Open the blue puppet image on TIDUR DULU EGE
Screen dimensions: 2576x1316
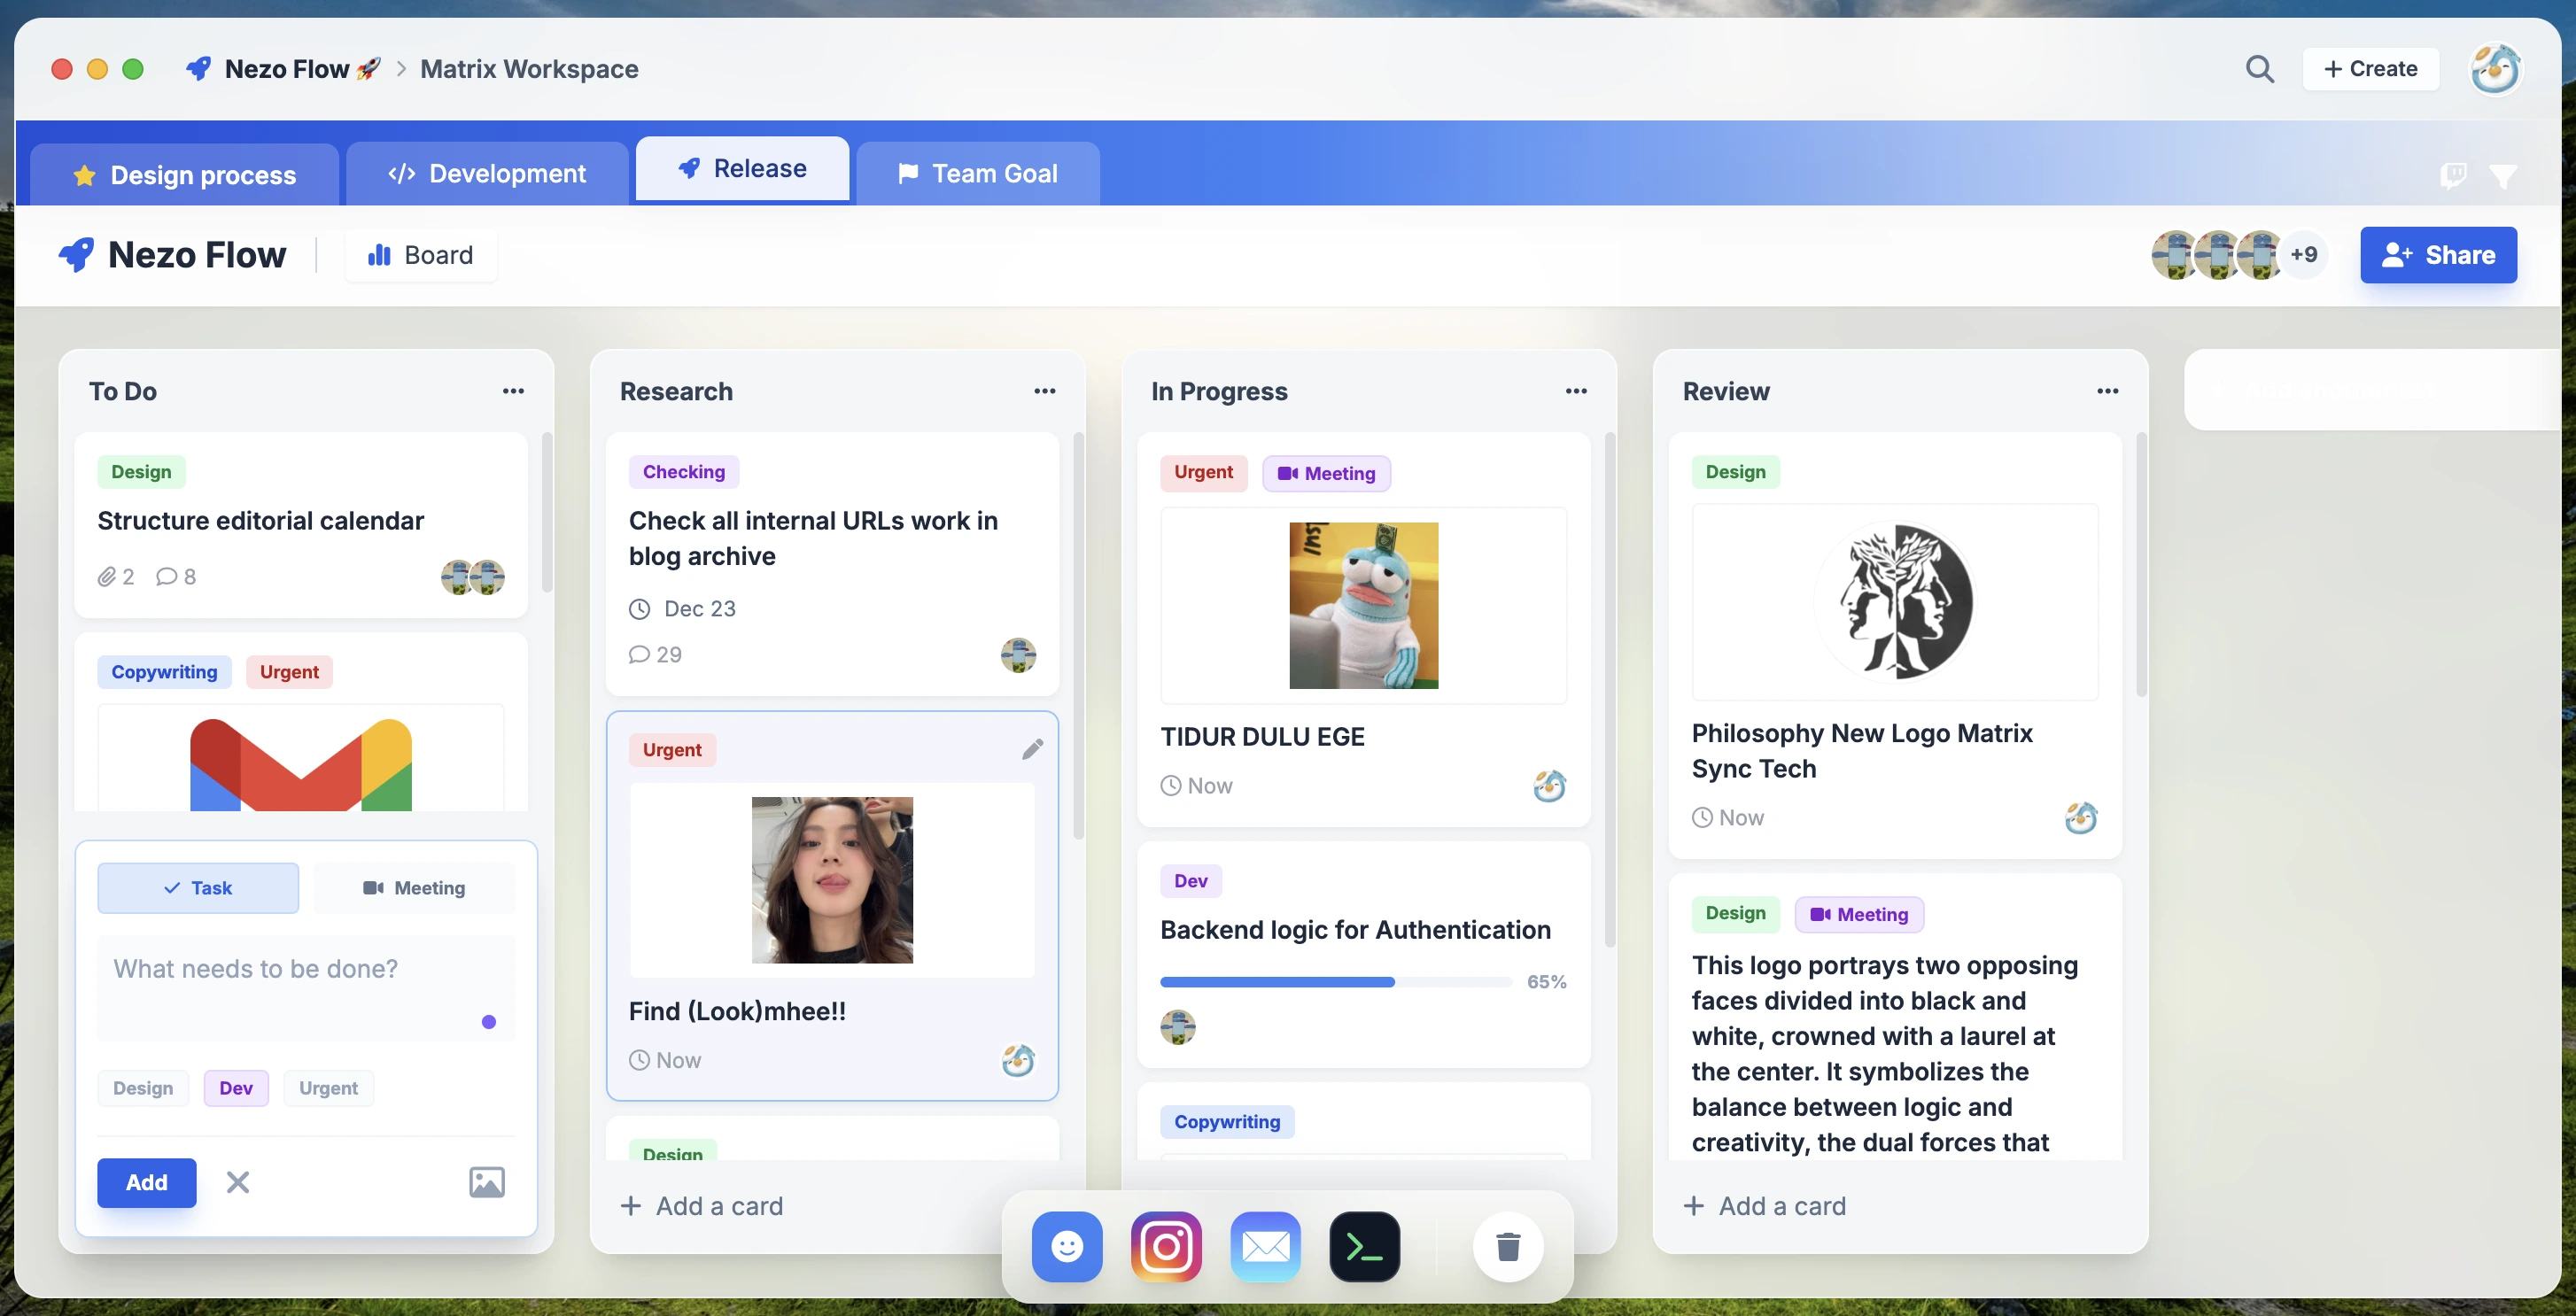(1363, 605)
